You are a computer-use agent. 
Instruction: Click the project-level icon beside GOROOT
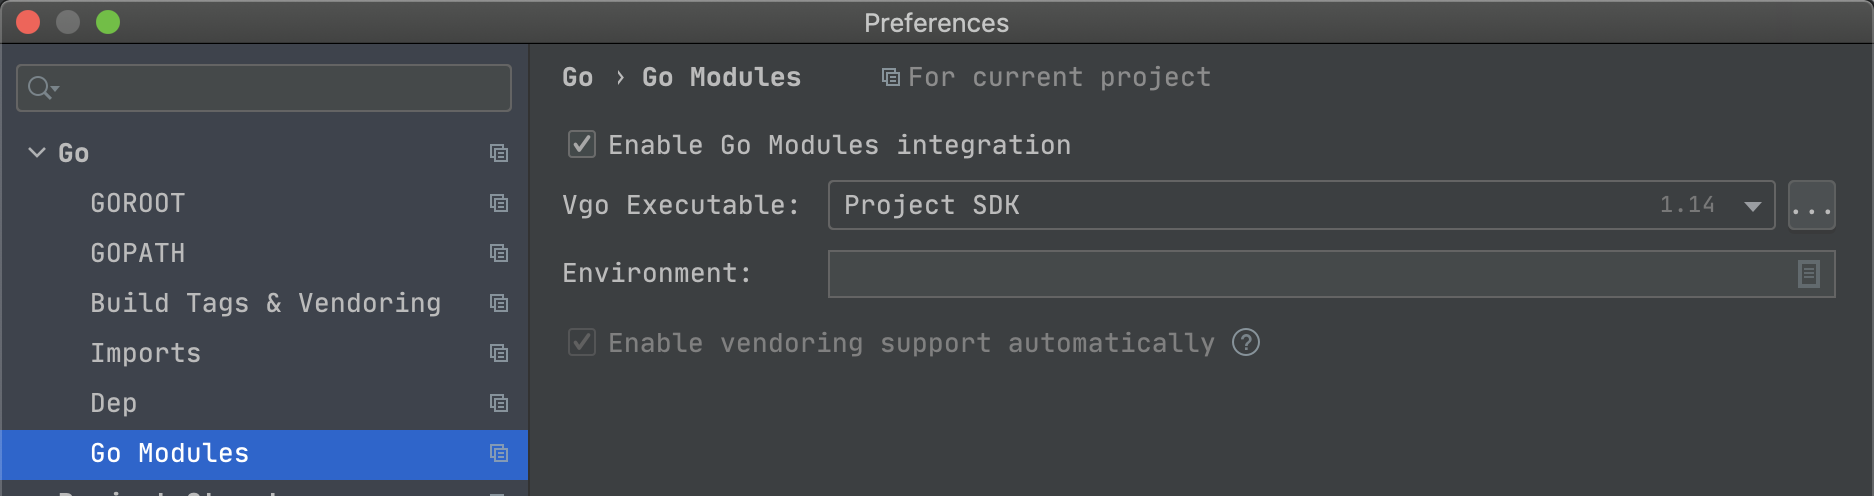[499, 203]
